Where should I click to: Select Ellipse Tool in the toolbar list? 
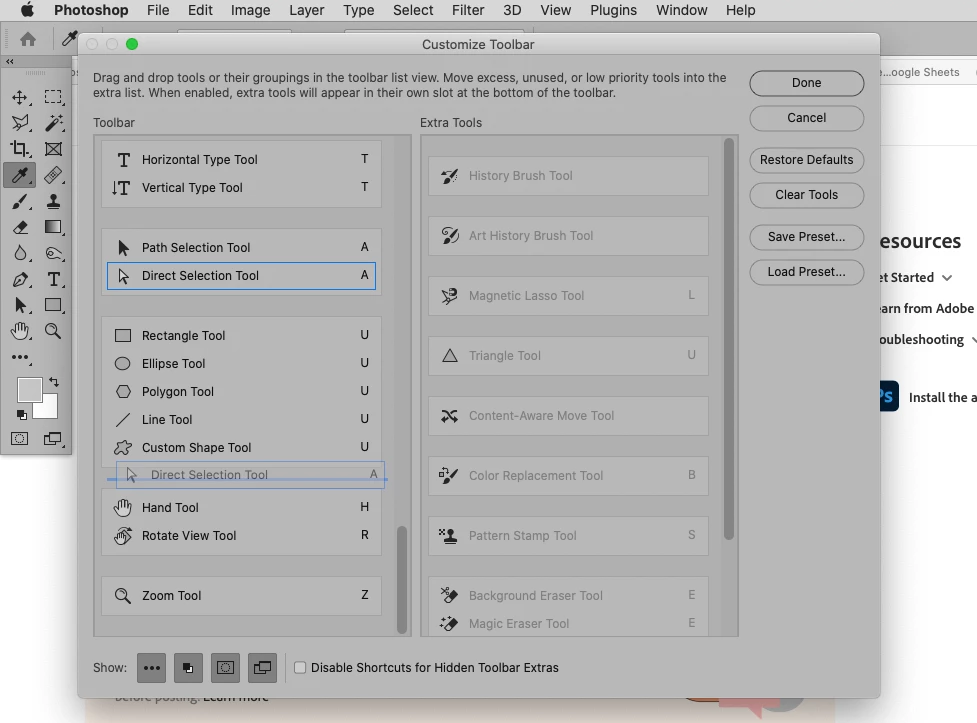click(241, 363)
